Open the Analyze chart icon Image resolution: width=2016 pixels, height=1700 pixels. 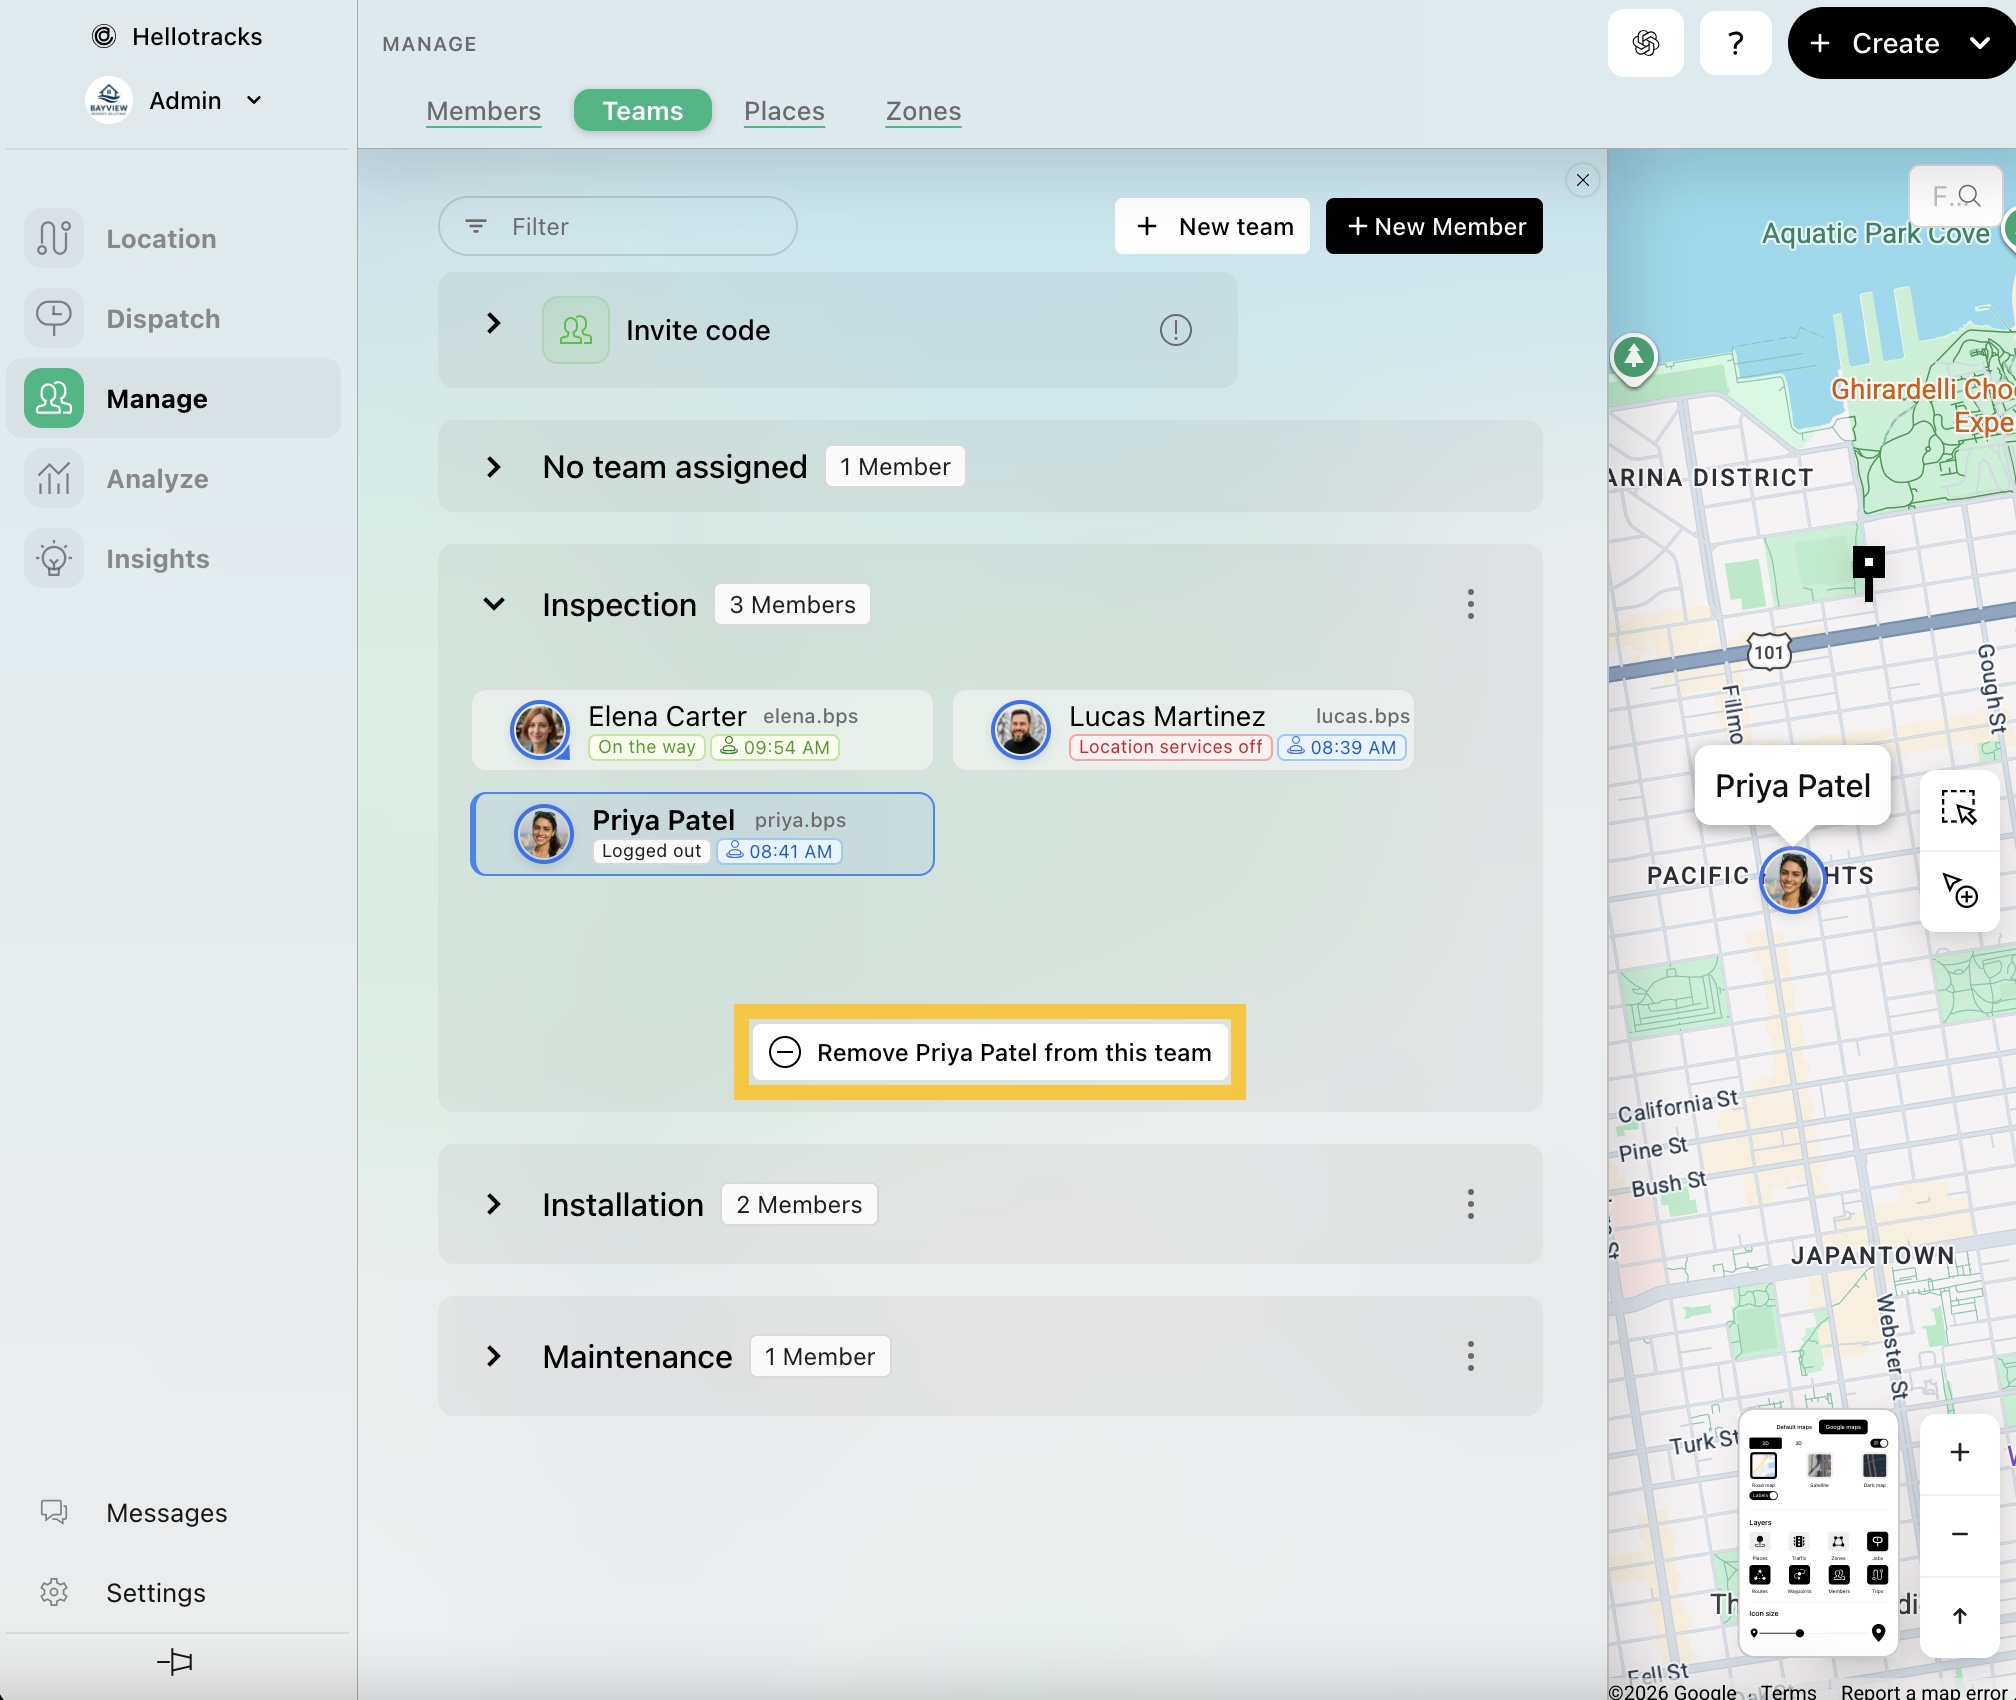(x=54, y=478)
